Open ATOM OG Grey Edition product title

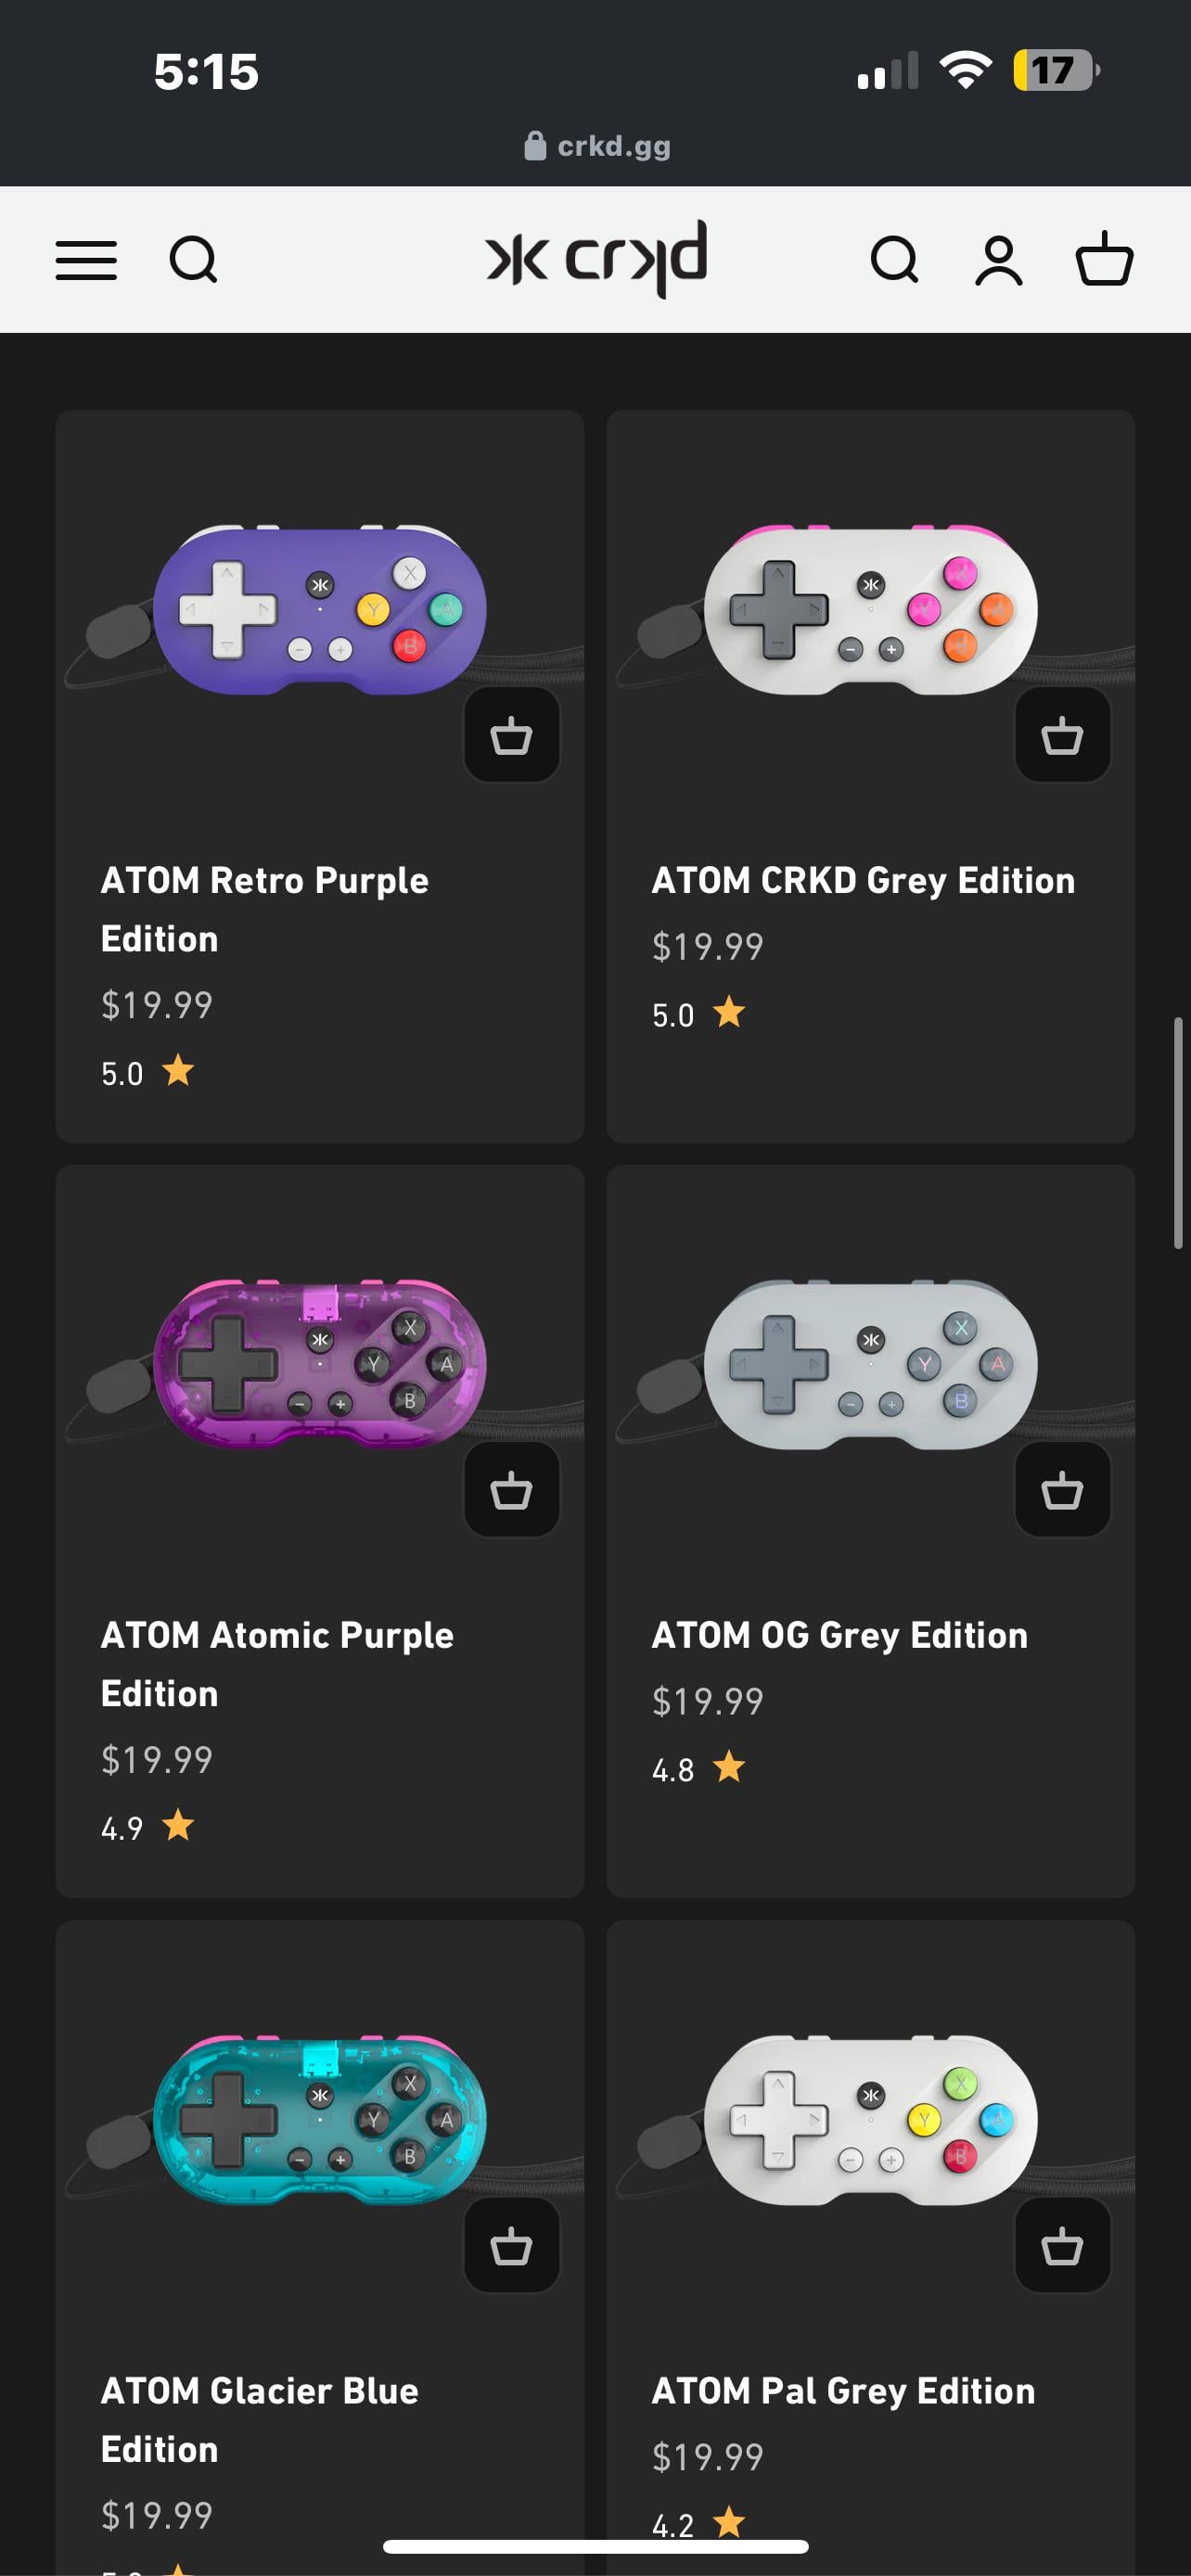[x=839, y=1635]
